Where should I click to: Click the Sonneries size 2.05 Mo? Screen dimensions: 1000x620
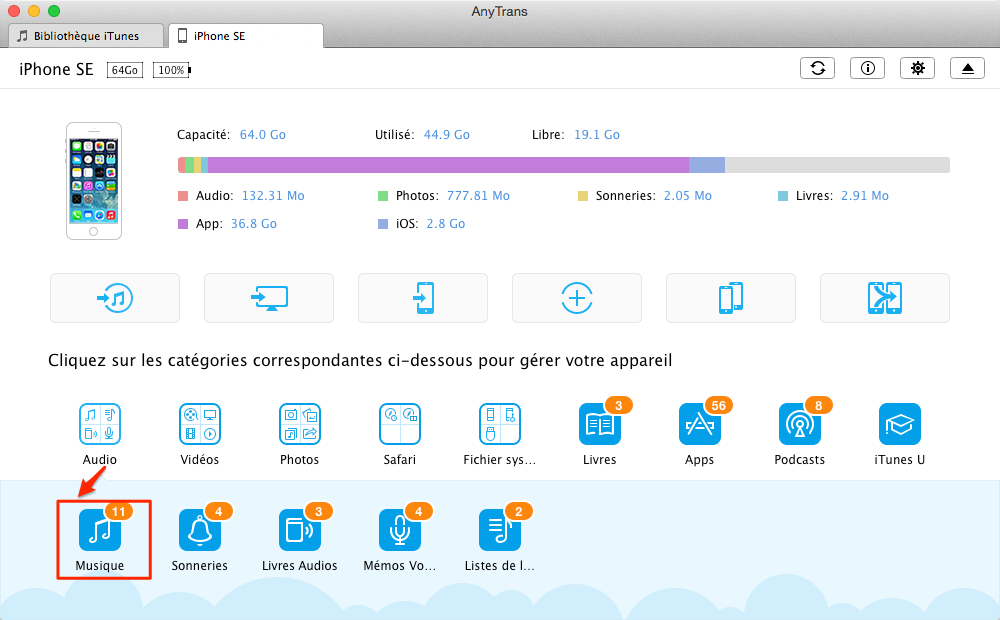pos(688,196)
